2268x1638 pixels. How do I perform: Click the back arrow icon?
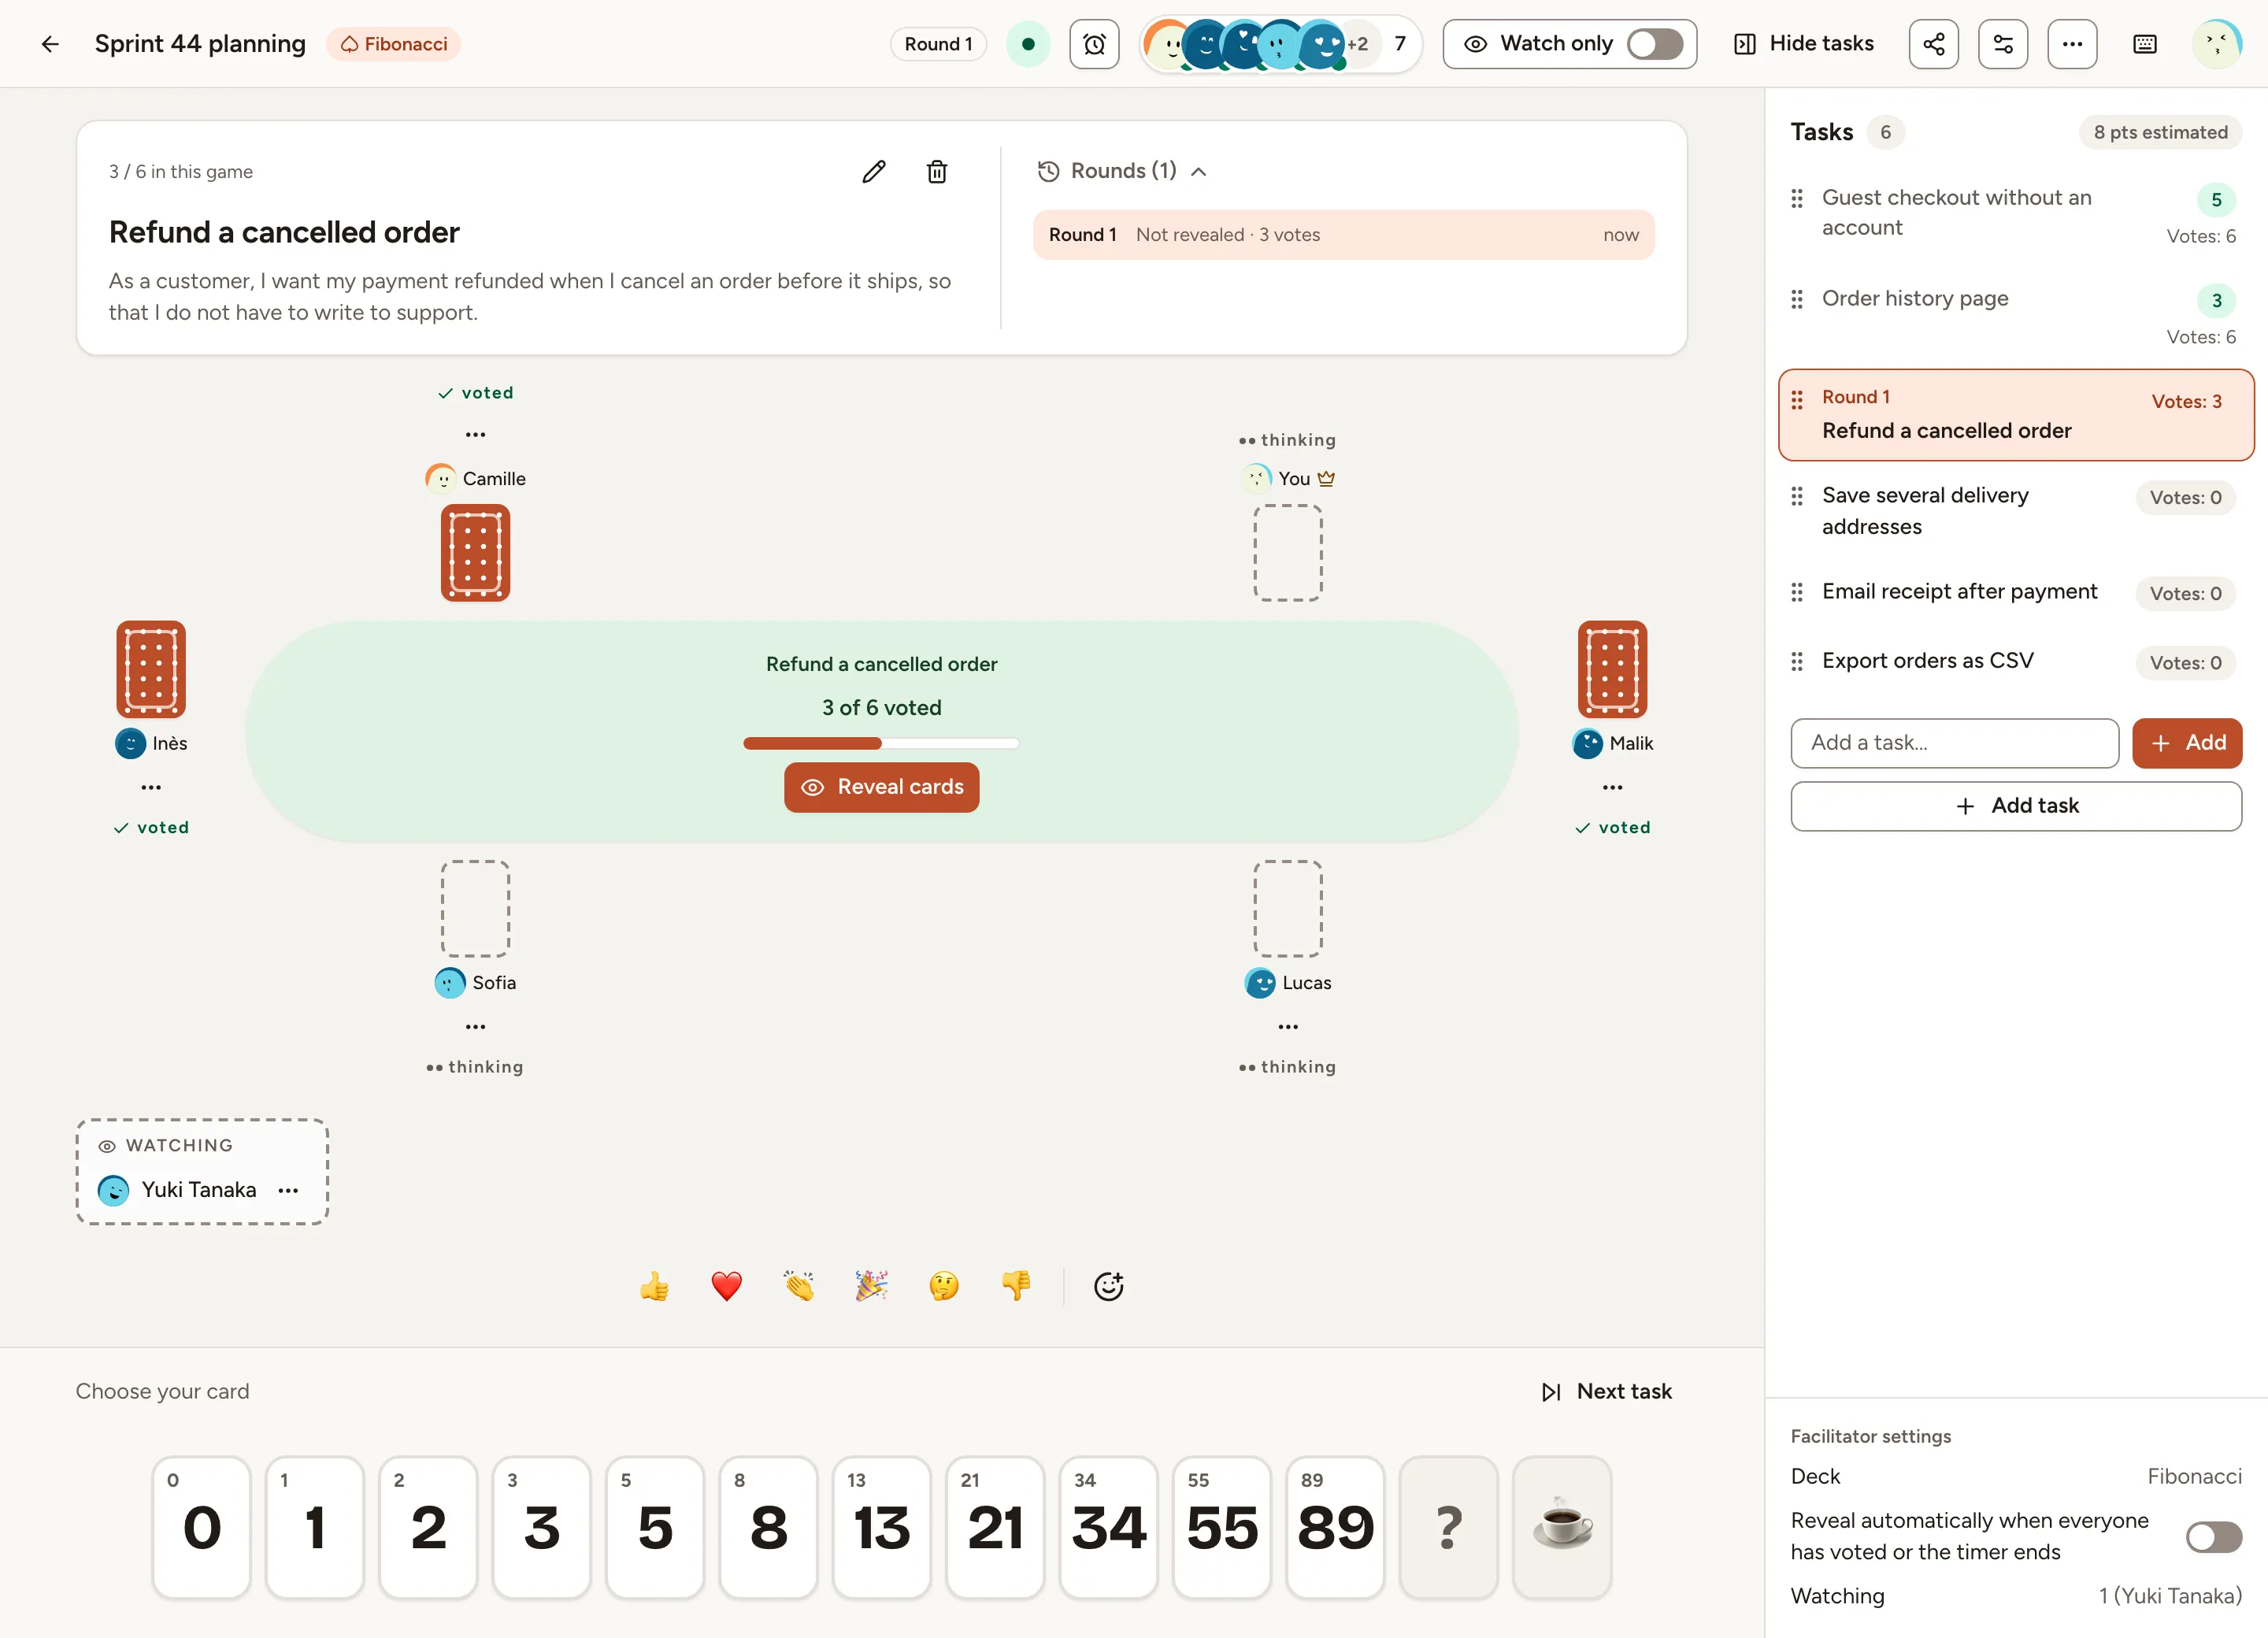(x=50, y=44)
